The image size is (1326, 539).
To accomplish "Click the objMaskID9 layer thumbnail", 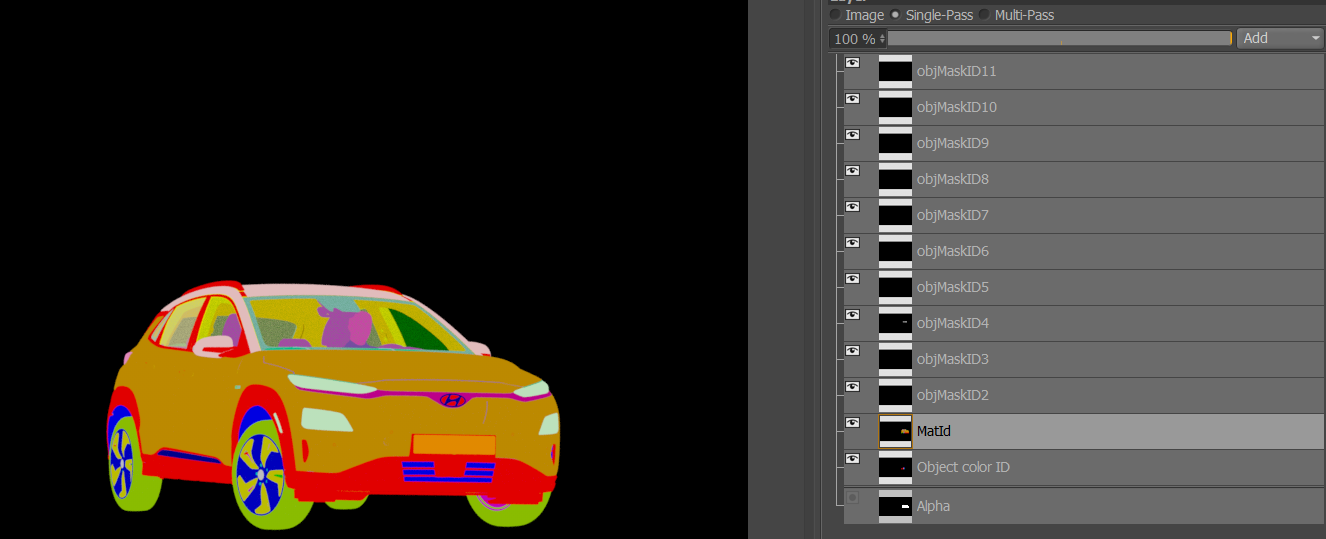I will point(896,143).
